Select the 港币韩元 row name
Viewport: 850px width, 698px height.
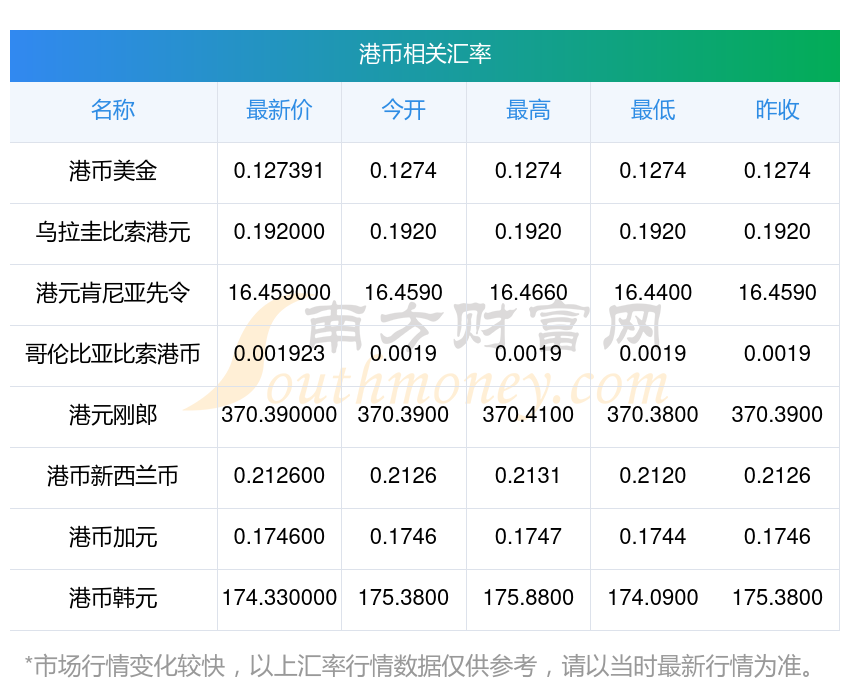pyautogui.click(x=113, y=598)
